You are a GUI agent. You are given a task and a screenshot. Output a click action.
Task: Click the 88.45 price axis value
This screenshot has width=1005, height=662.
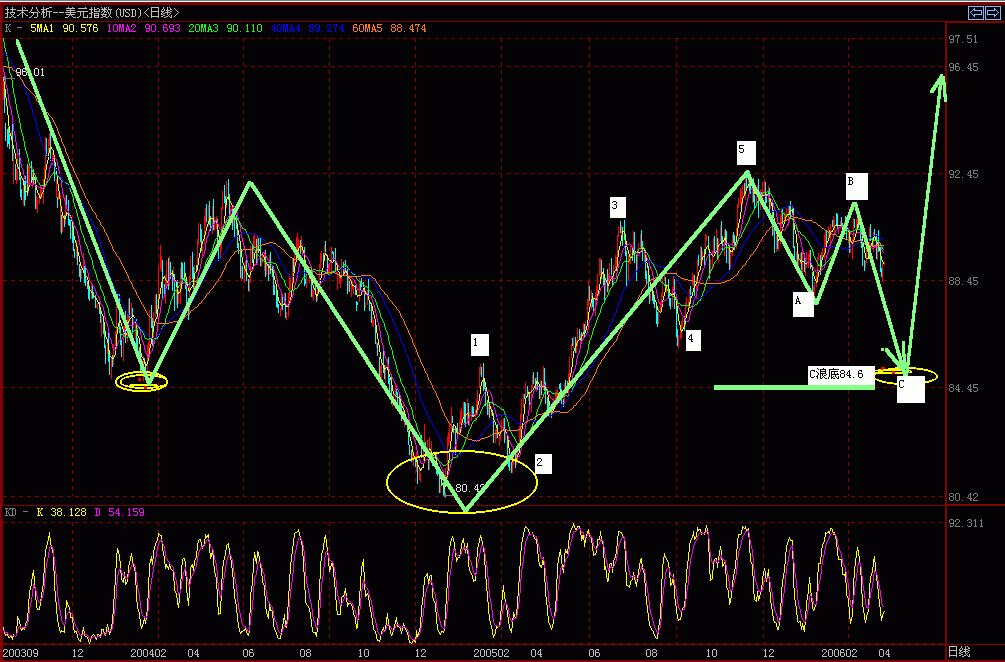(x=964, y=281)
